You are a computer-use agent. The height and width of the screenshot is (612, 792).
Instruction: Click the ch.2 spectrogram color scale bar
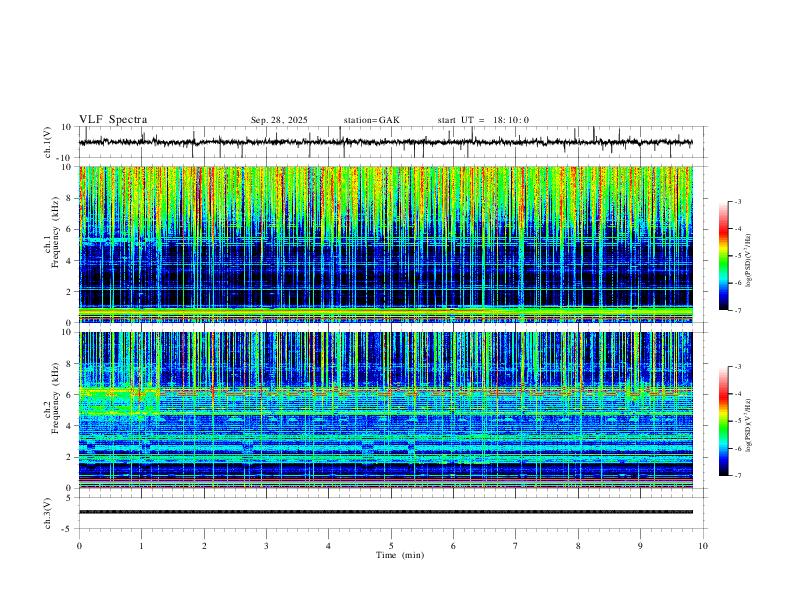pos(724,421)
